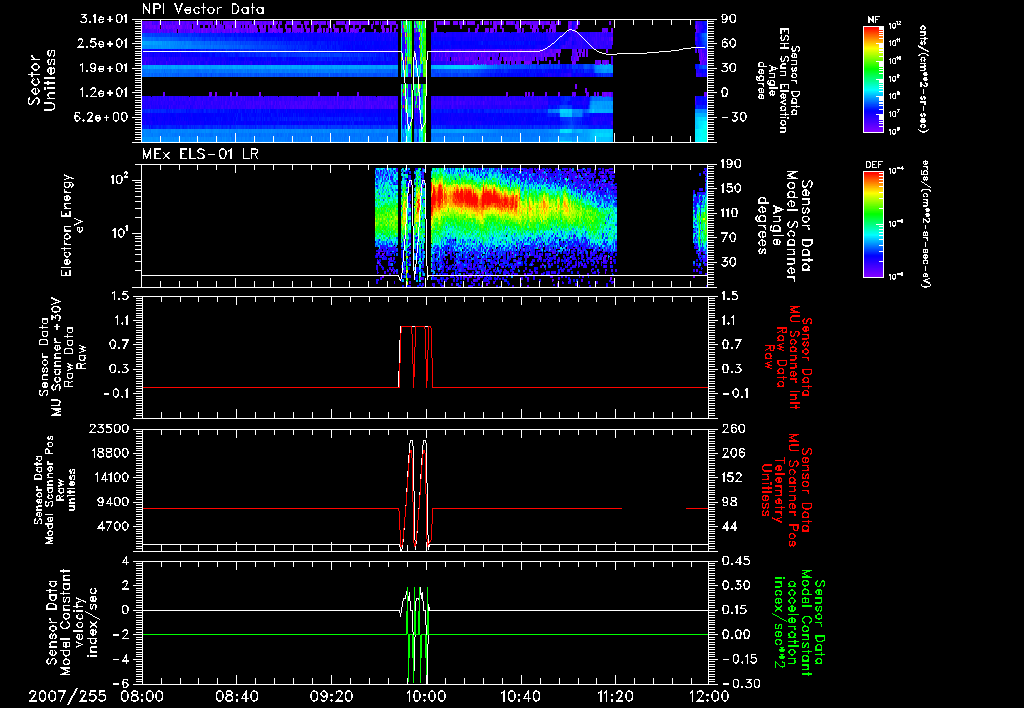The width and height of the screenshot is (1024, 708).
Task: Click the 206 telemetry tick value
Action: [732, 453]
